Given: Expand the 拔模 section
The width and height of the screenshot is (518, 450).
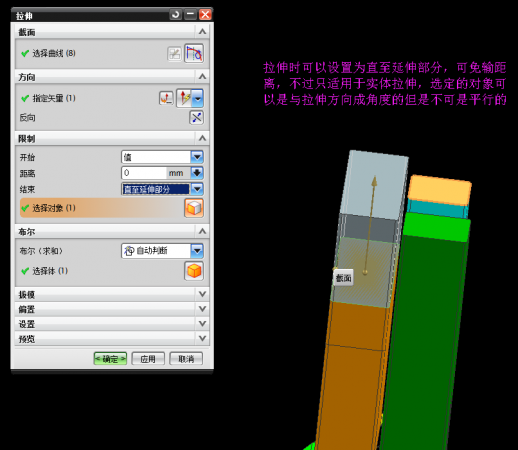Looking at the screenshot, I should (202, 294).
